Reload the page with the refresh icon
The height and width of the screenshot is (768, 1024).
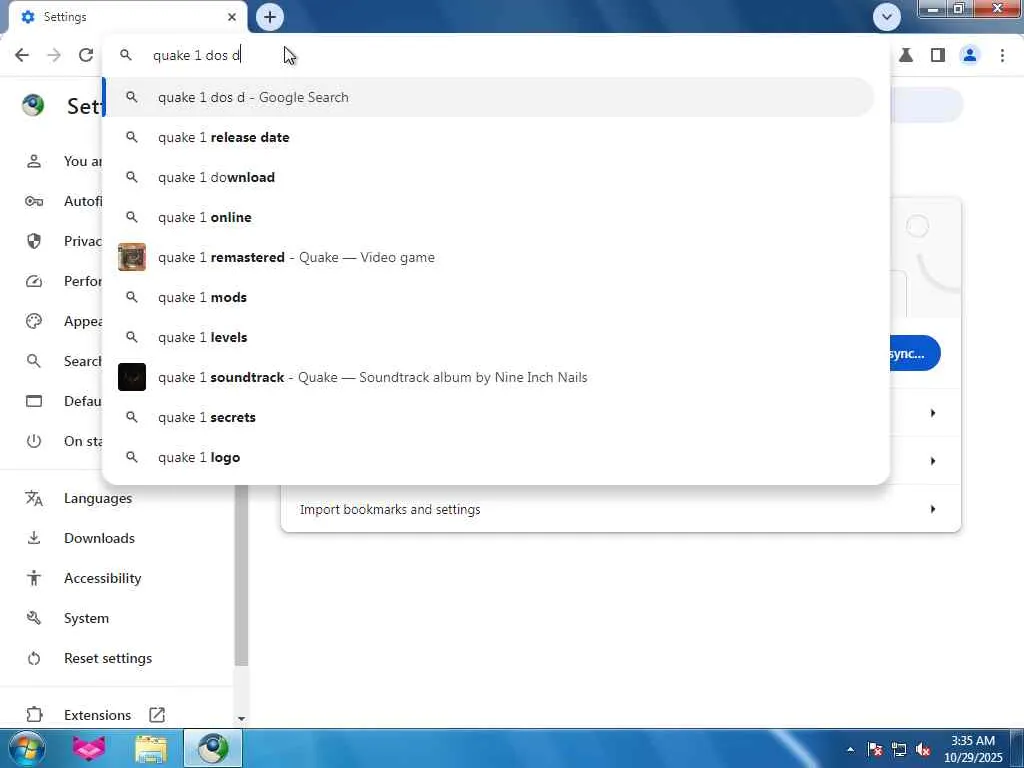click(x=86, y=55)
